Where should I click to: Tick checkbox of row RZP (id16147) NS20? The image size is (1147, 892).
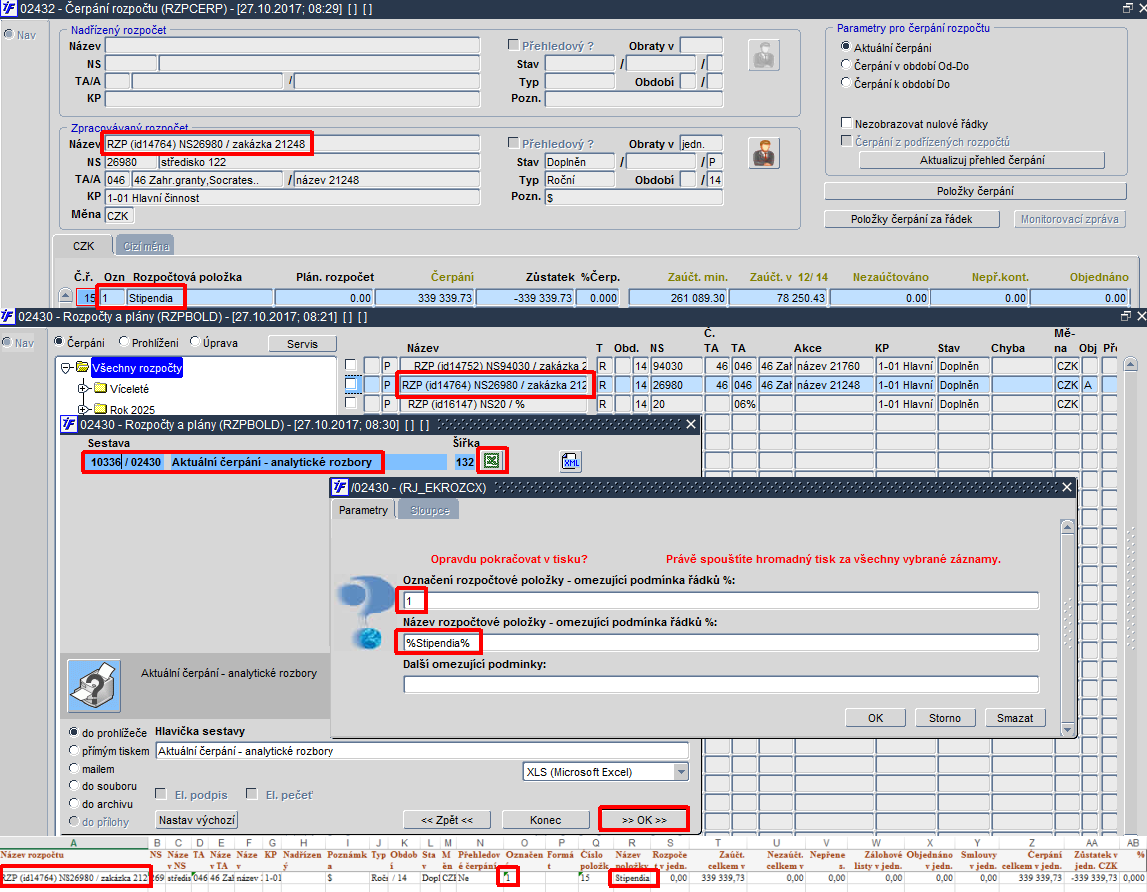pos(351,403)
